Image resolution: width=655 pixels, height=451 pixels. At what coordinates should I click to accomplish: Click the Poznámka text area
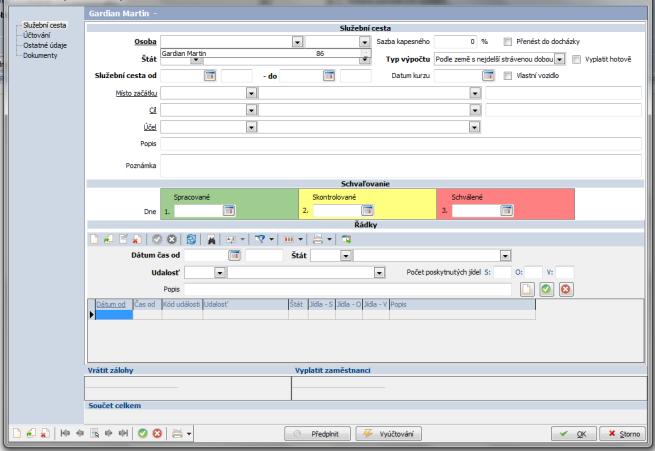pos(401,166)
